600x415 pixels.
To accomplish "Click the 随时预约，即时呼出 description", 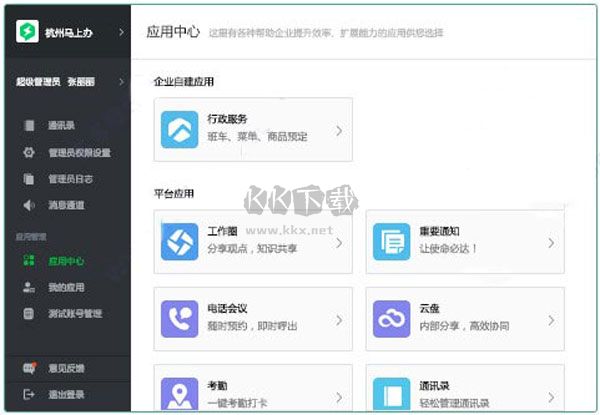I will pos(252,326).
